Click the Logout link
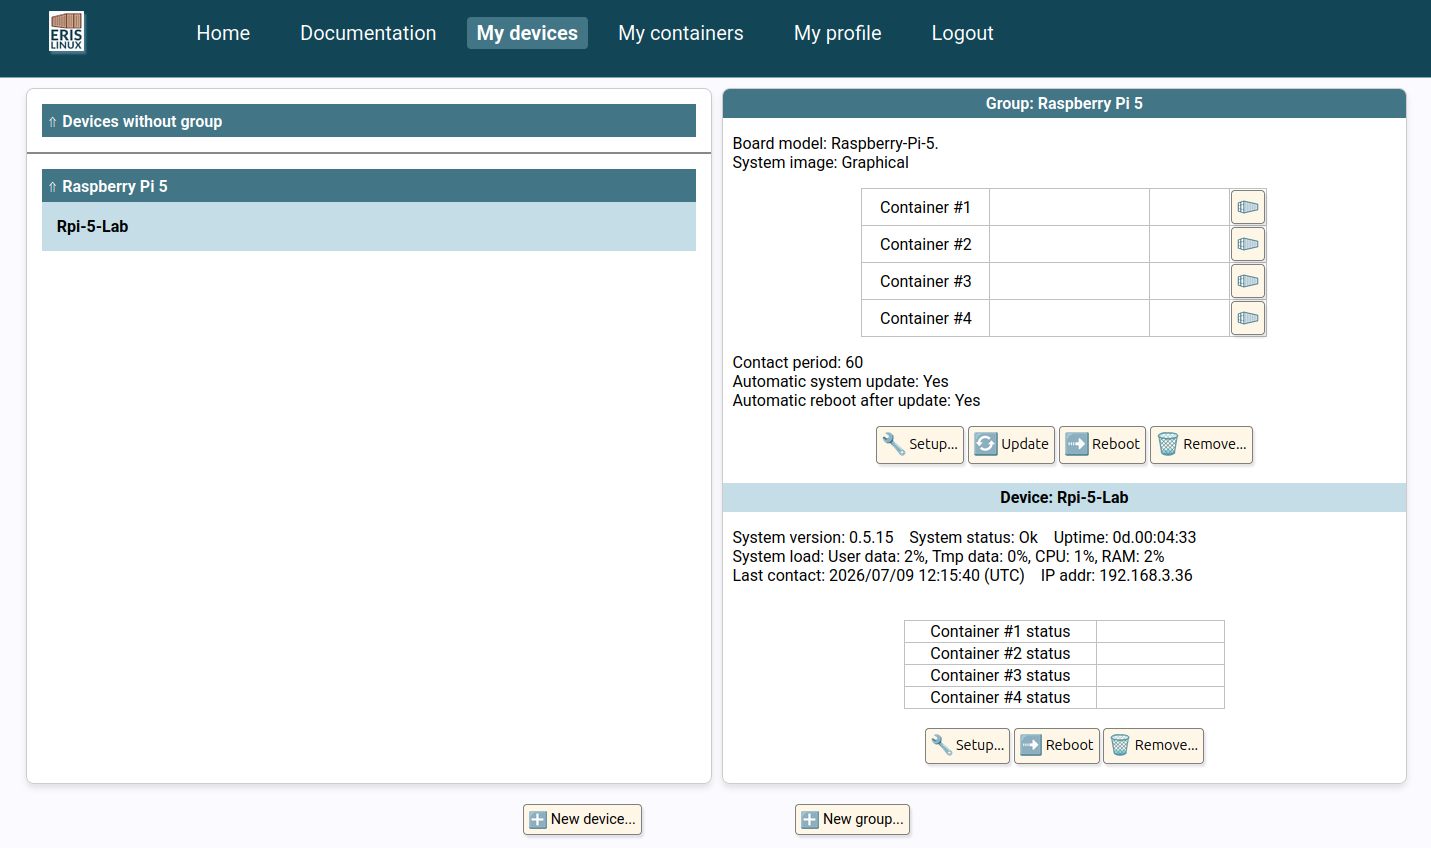The image size is (1431, 848). 962,33
